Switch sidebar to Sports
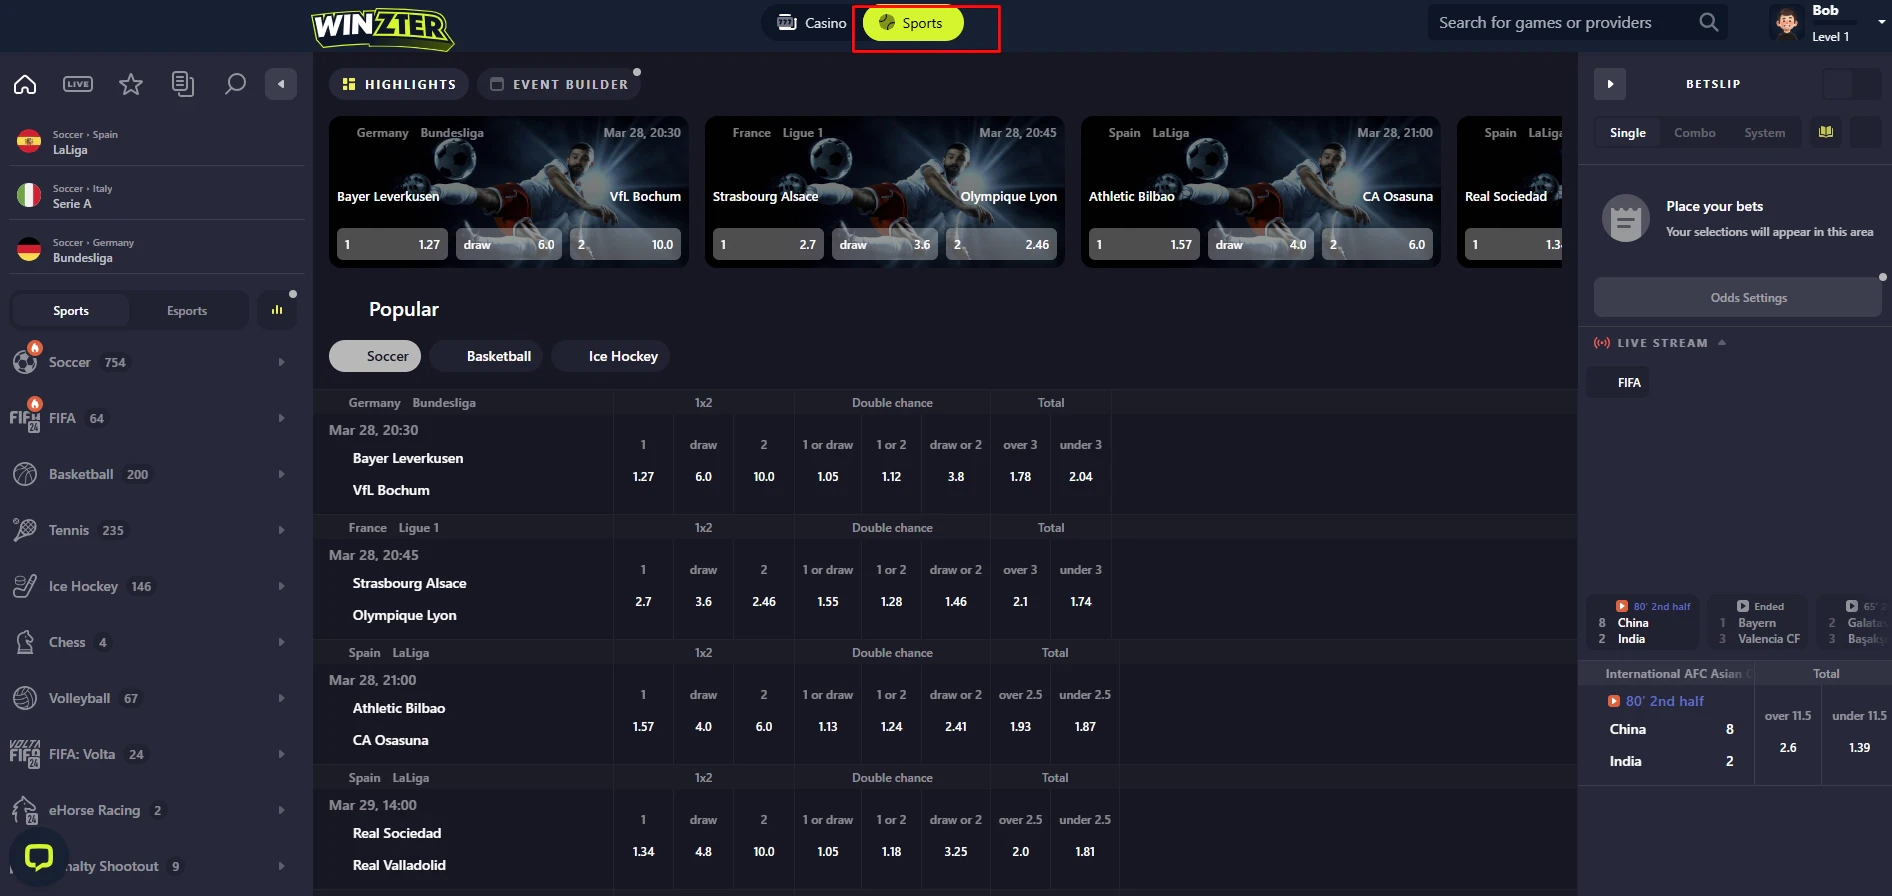 (x=71, y=310)
